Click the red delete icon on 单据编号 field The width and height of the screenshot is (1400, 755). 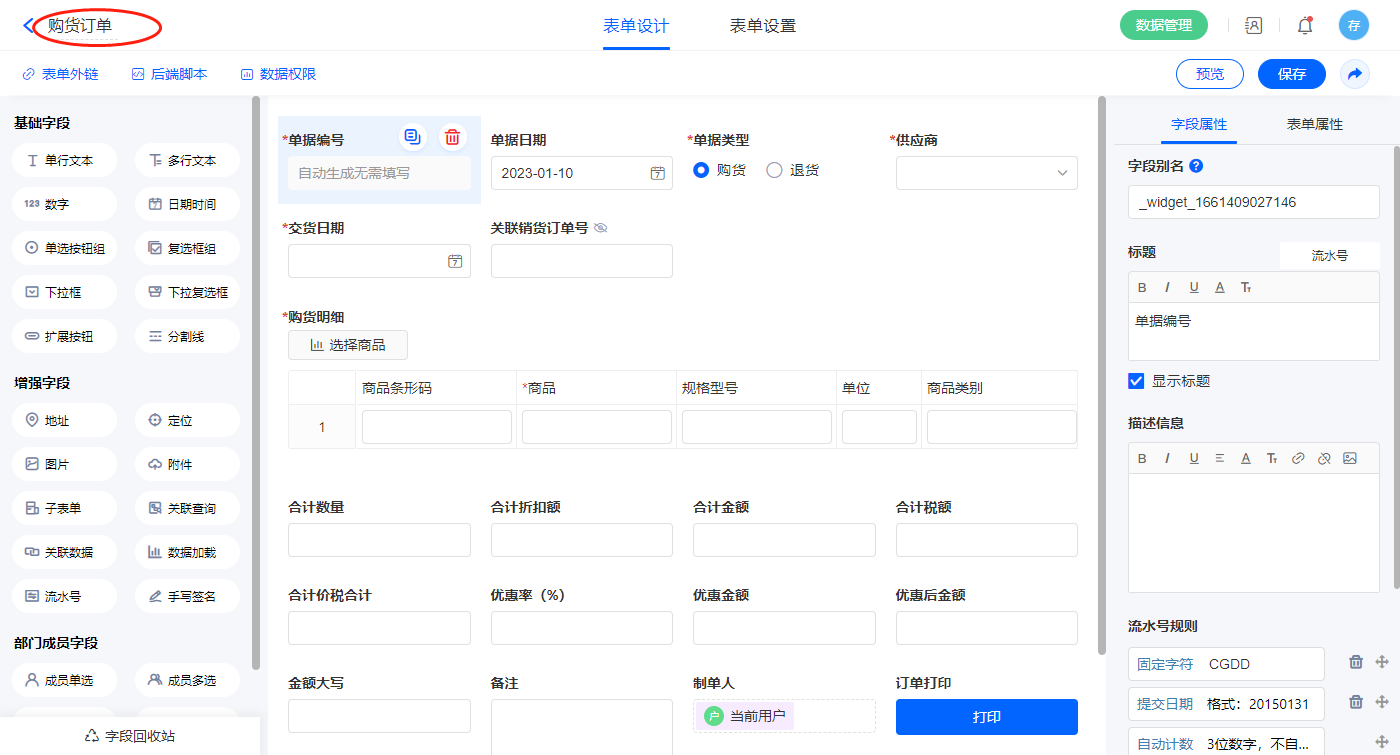452,137
